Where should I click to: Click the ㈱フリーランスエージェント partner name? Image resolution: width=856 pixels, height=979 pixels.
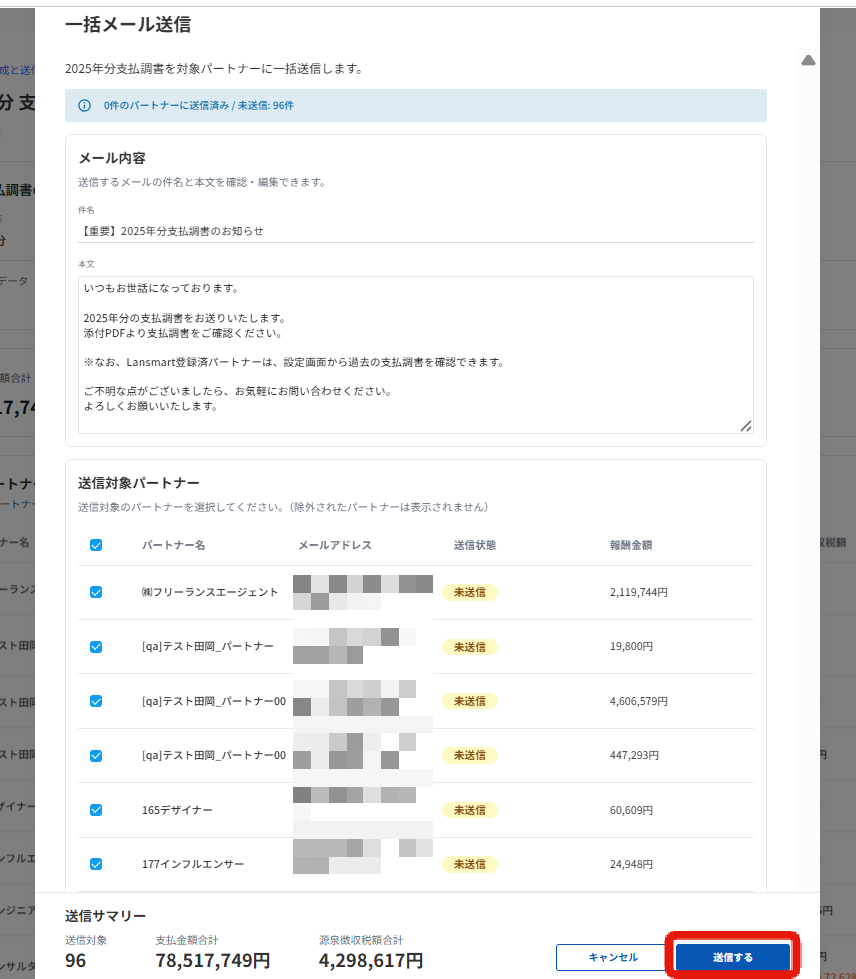pyautogui.click(x=210, y=592)
